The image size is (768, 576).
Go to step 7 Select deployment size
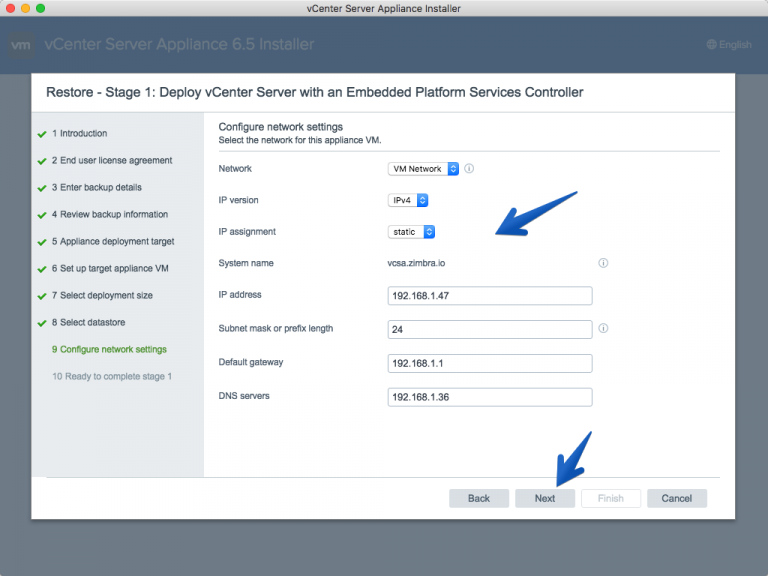click(102, 295)
